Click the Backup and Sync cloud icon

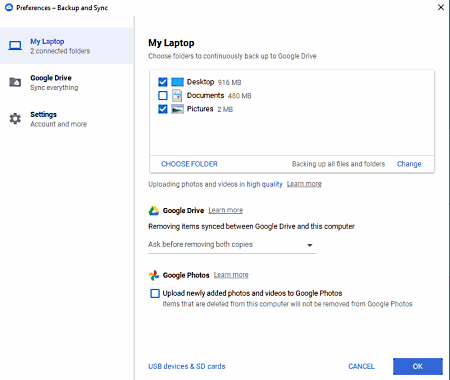(9, 7)
